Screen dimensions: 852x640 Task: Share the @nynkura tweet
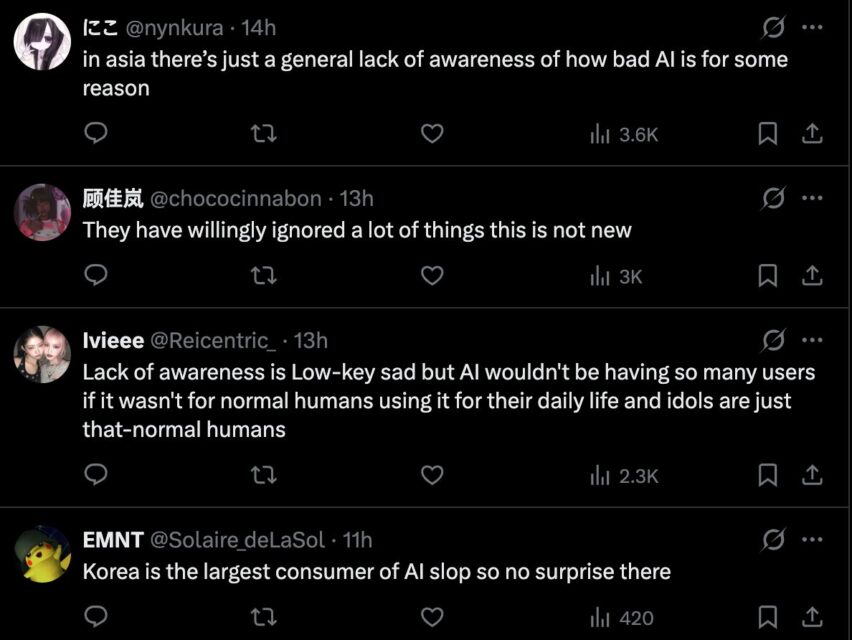click(812, 133)
